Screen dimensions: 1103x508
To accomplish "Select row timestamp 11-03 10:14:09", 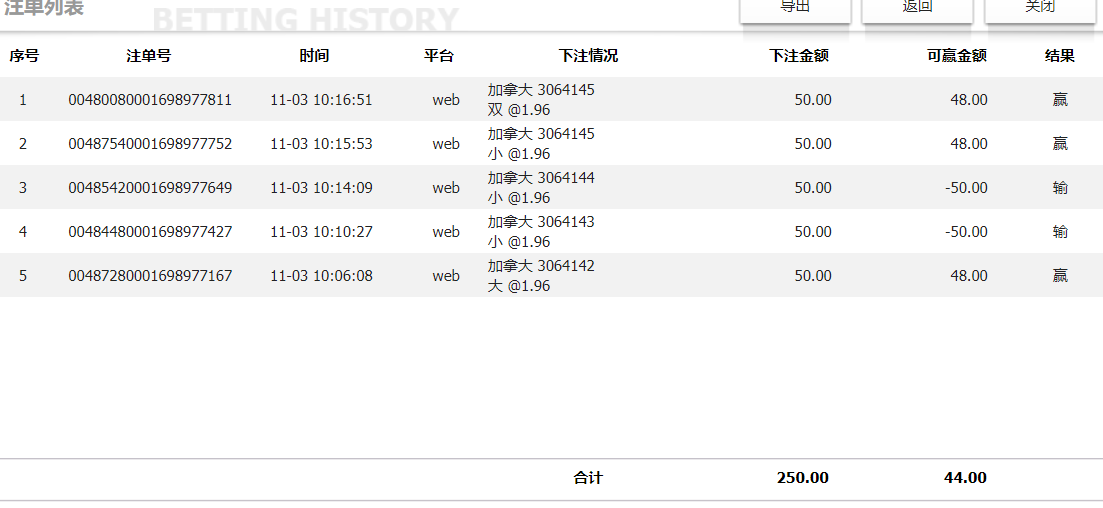I will click(x=321, y=188).
